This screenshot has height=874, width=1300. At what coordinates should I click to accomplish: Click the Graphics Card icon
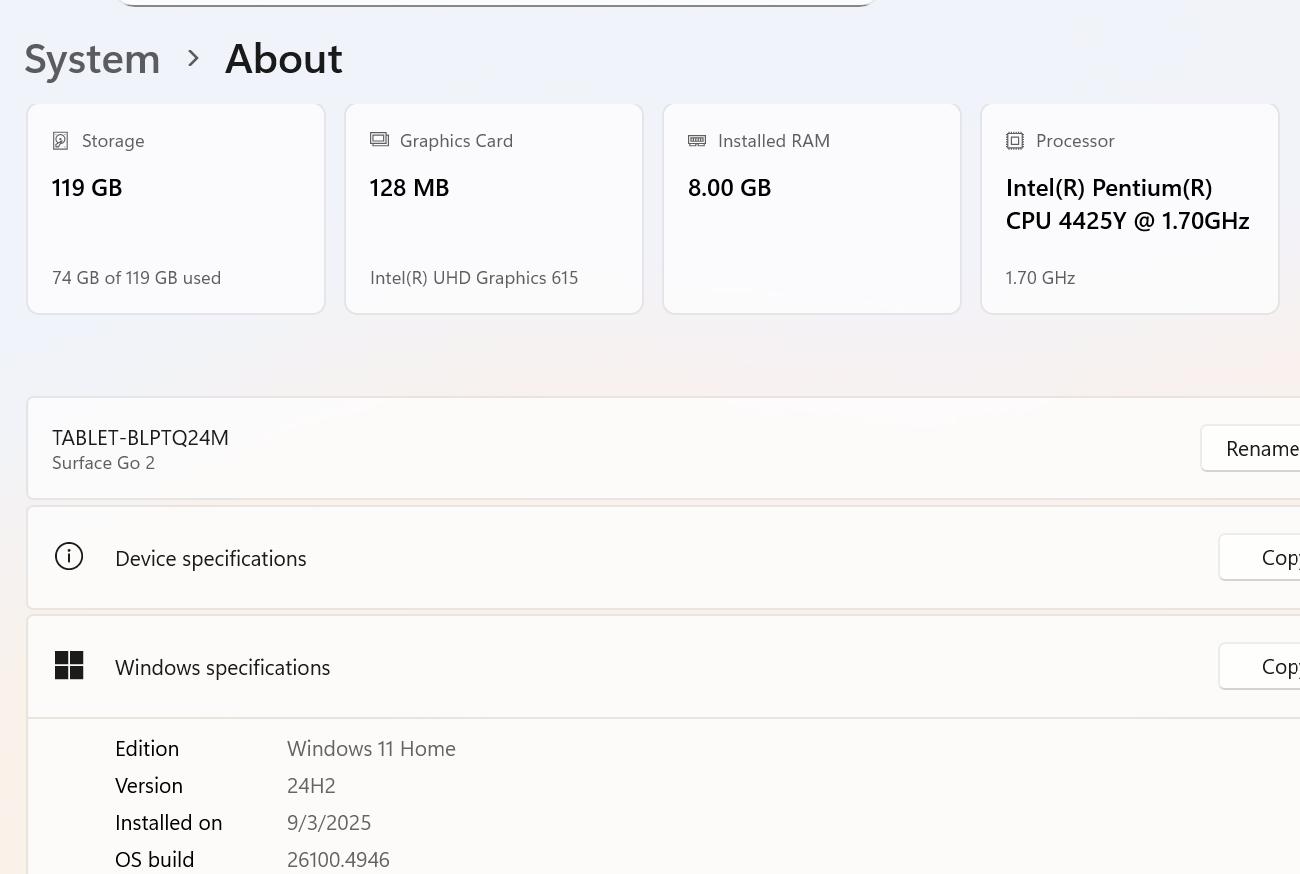point(379,140)
